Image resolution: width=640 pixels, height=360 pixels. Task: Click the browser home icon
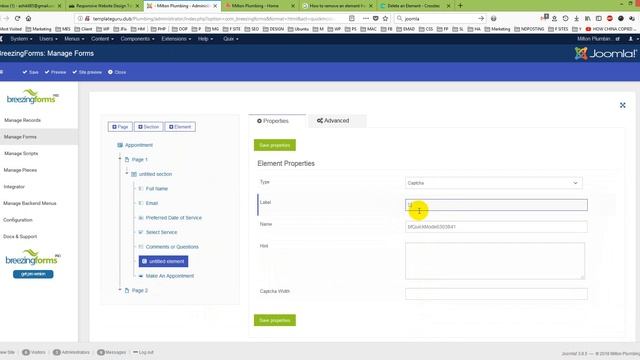pos(28,18)
